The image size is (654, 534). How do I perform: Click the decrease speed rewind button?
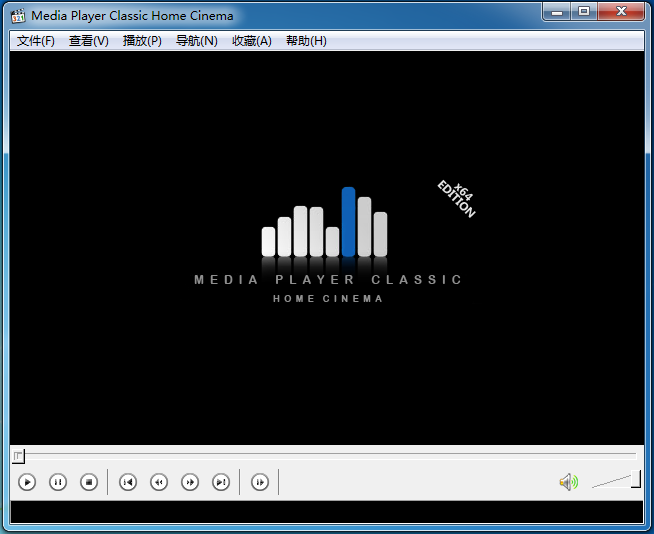tap(159, 482)
